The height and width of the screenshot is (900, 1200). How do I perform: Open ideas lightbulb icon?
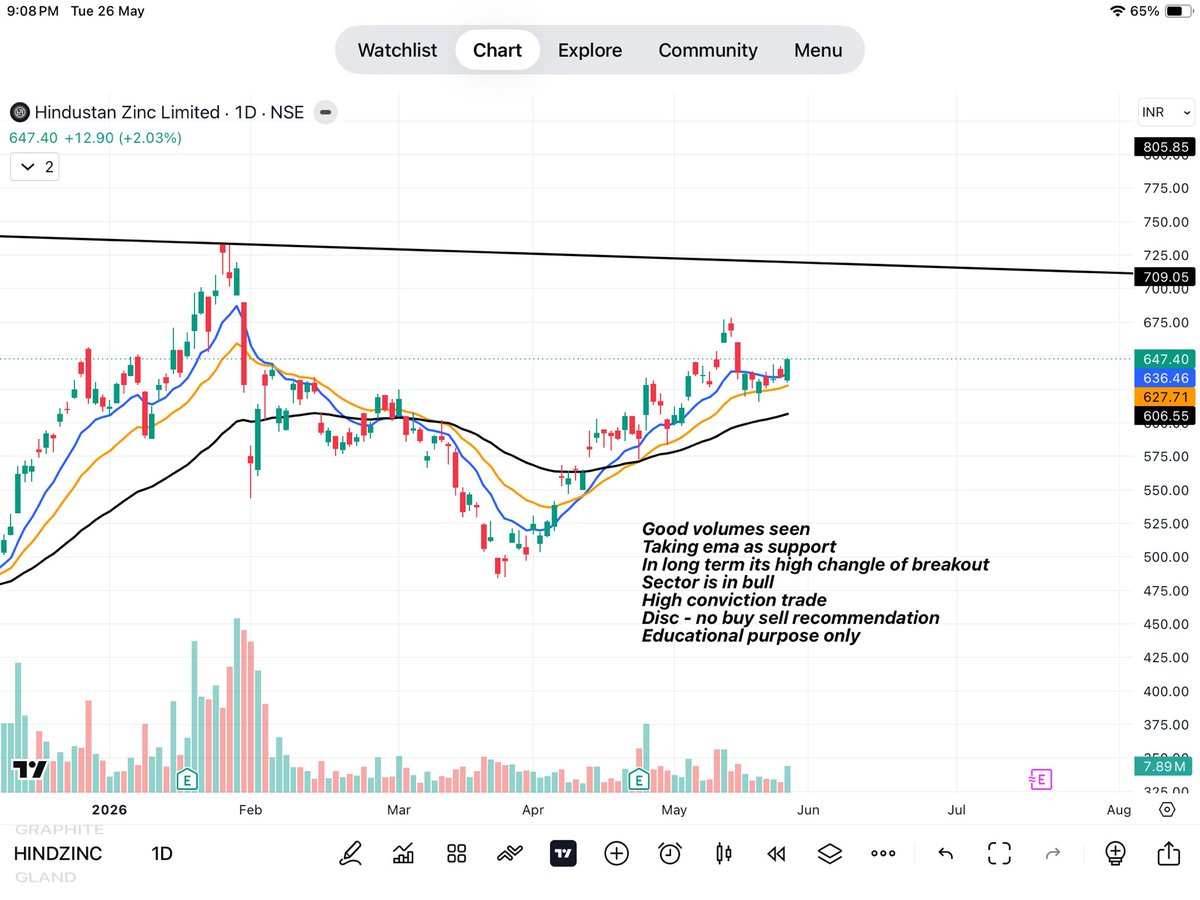tap(1115, 853)
